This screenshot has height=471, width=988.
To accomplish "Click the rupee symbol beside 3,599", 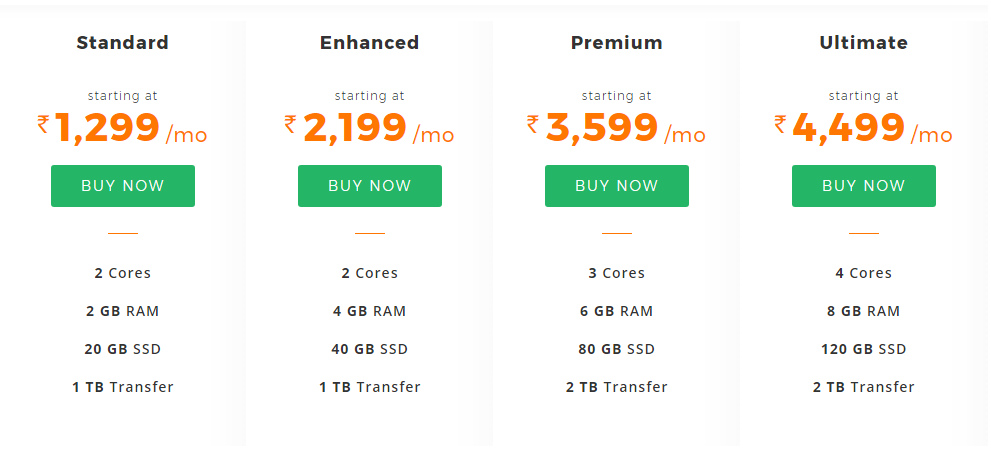I will click(533, 123).
